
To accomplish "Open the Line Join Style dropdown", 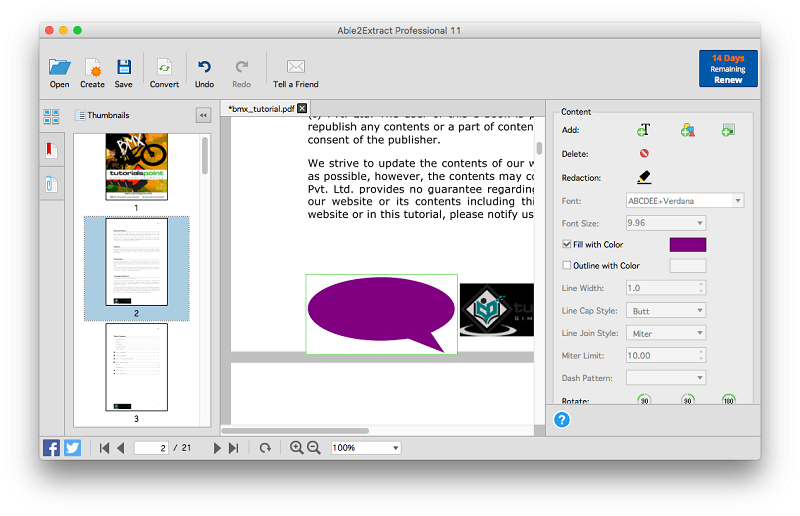I will point(666,333).
